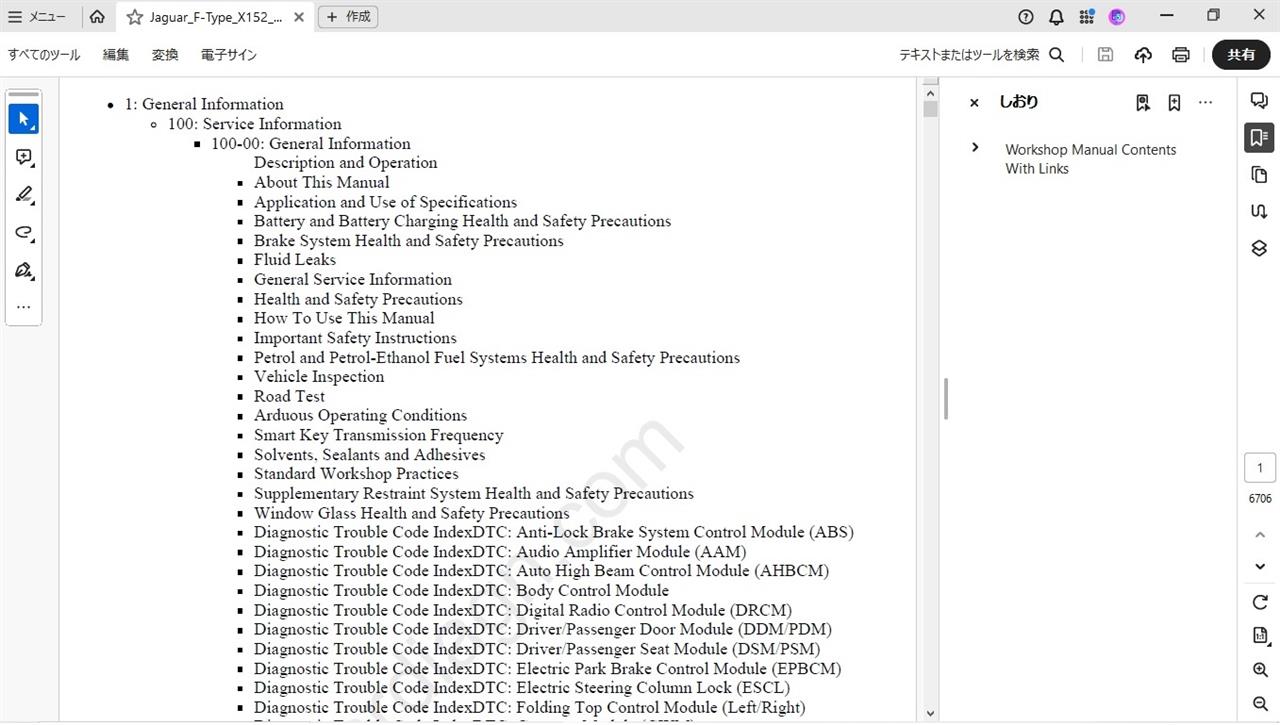This screenshot has height=725, width=1280.
Task: Close the しおり bookmarks panel
Action: (x=974, y=102)
